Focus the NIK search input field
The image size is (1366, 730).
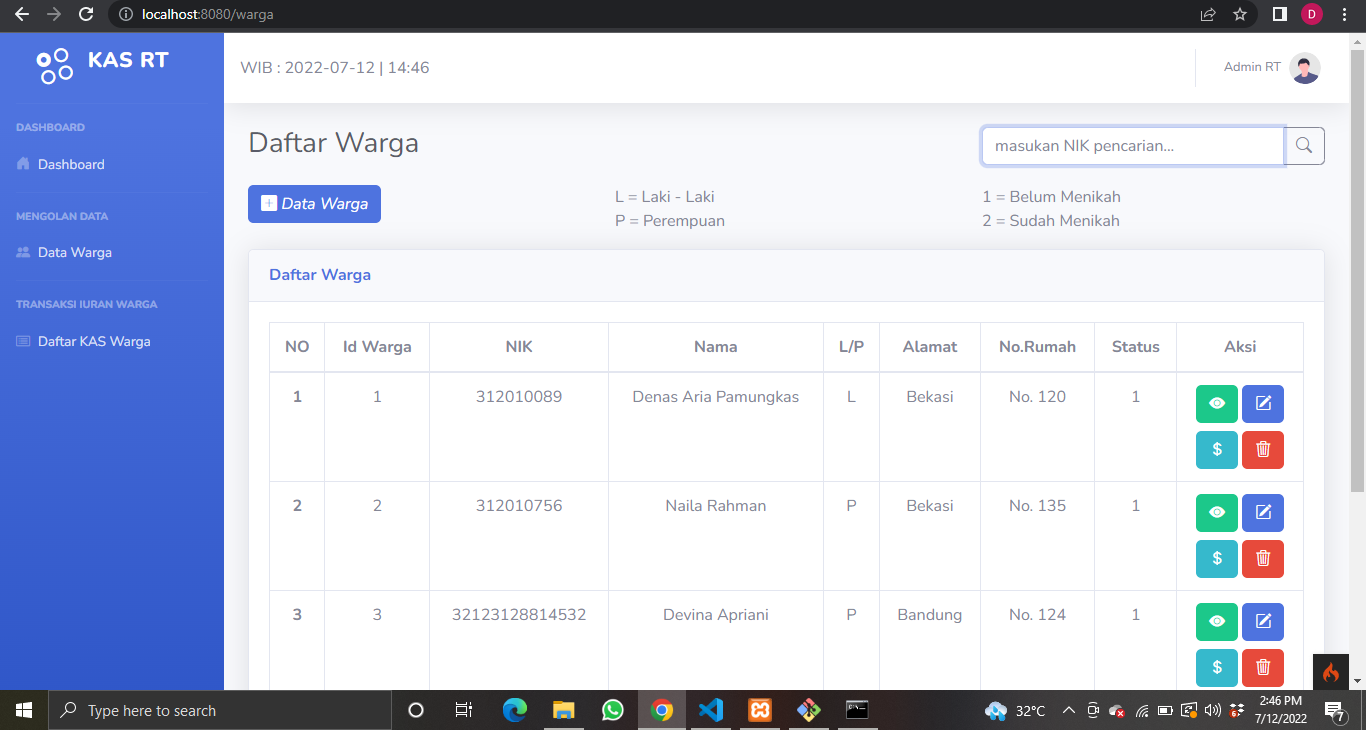click(1131, 145)
